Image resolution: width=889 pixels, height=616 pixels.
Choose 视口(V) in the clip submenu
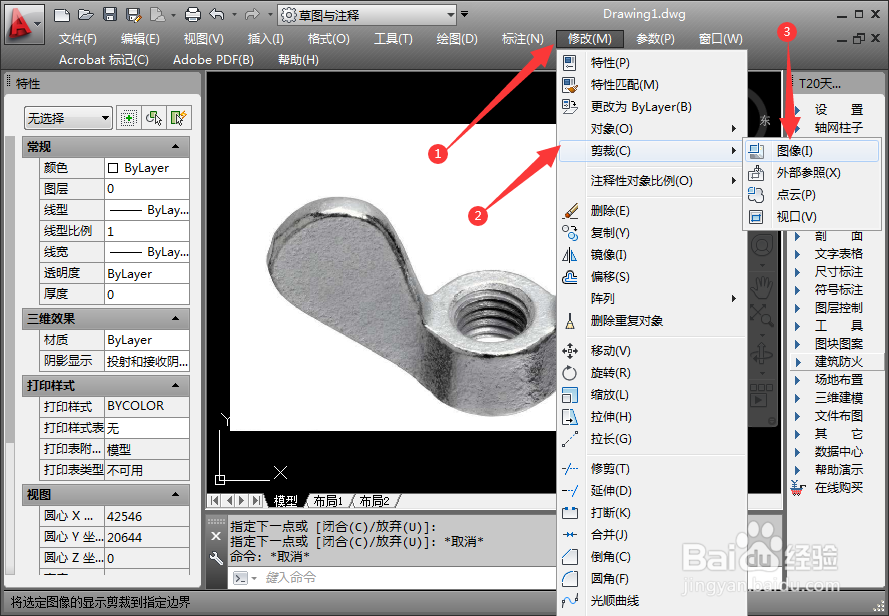pos(812,217)
